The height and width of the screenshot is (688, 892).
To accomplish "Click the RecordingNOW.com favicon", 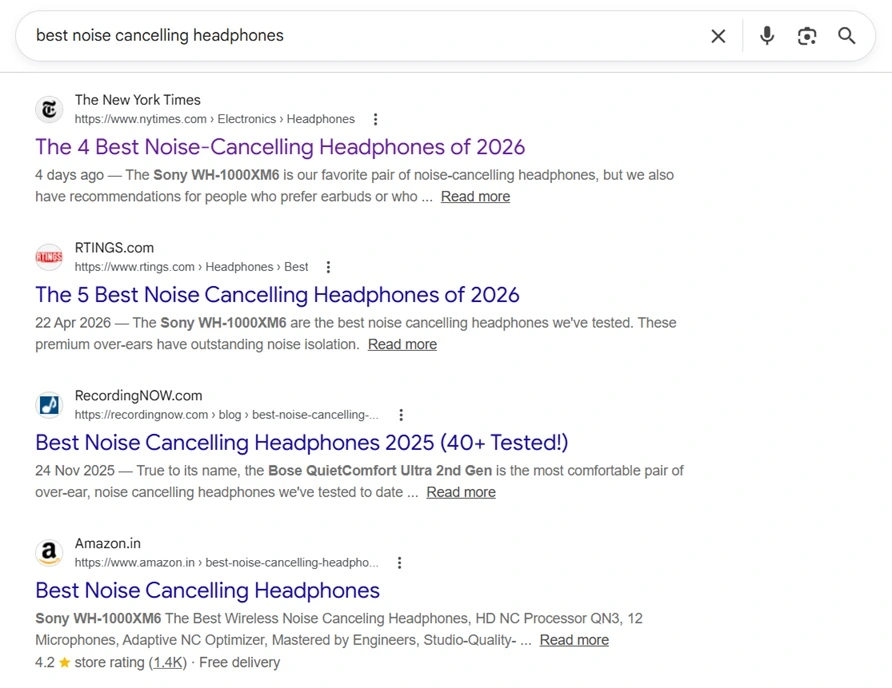I will click(x=49, y=405).
